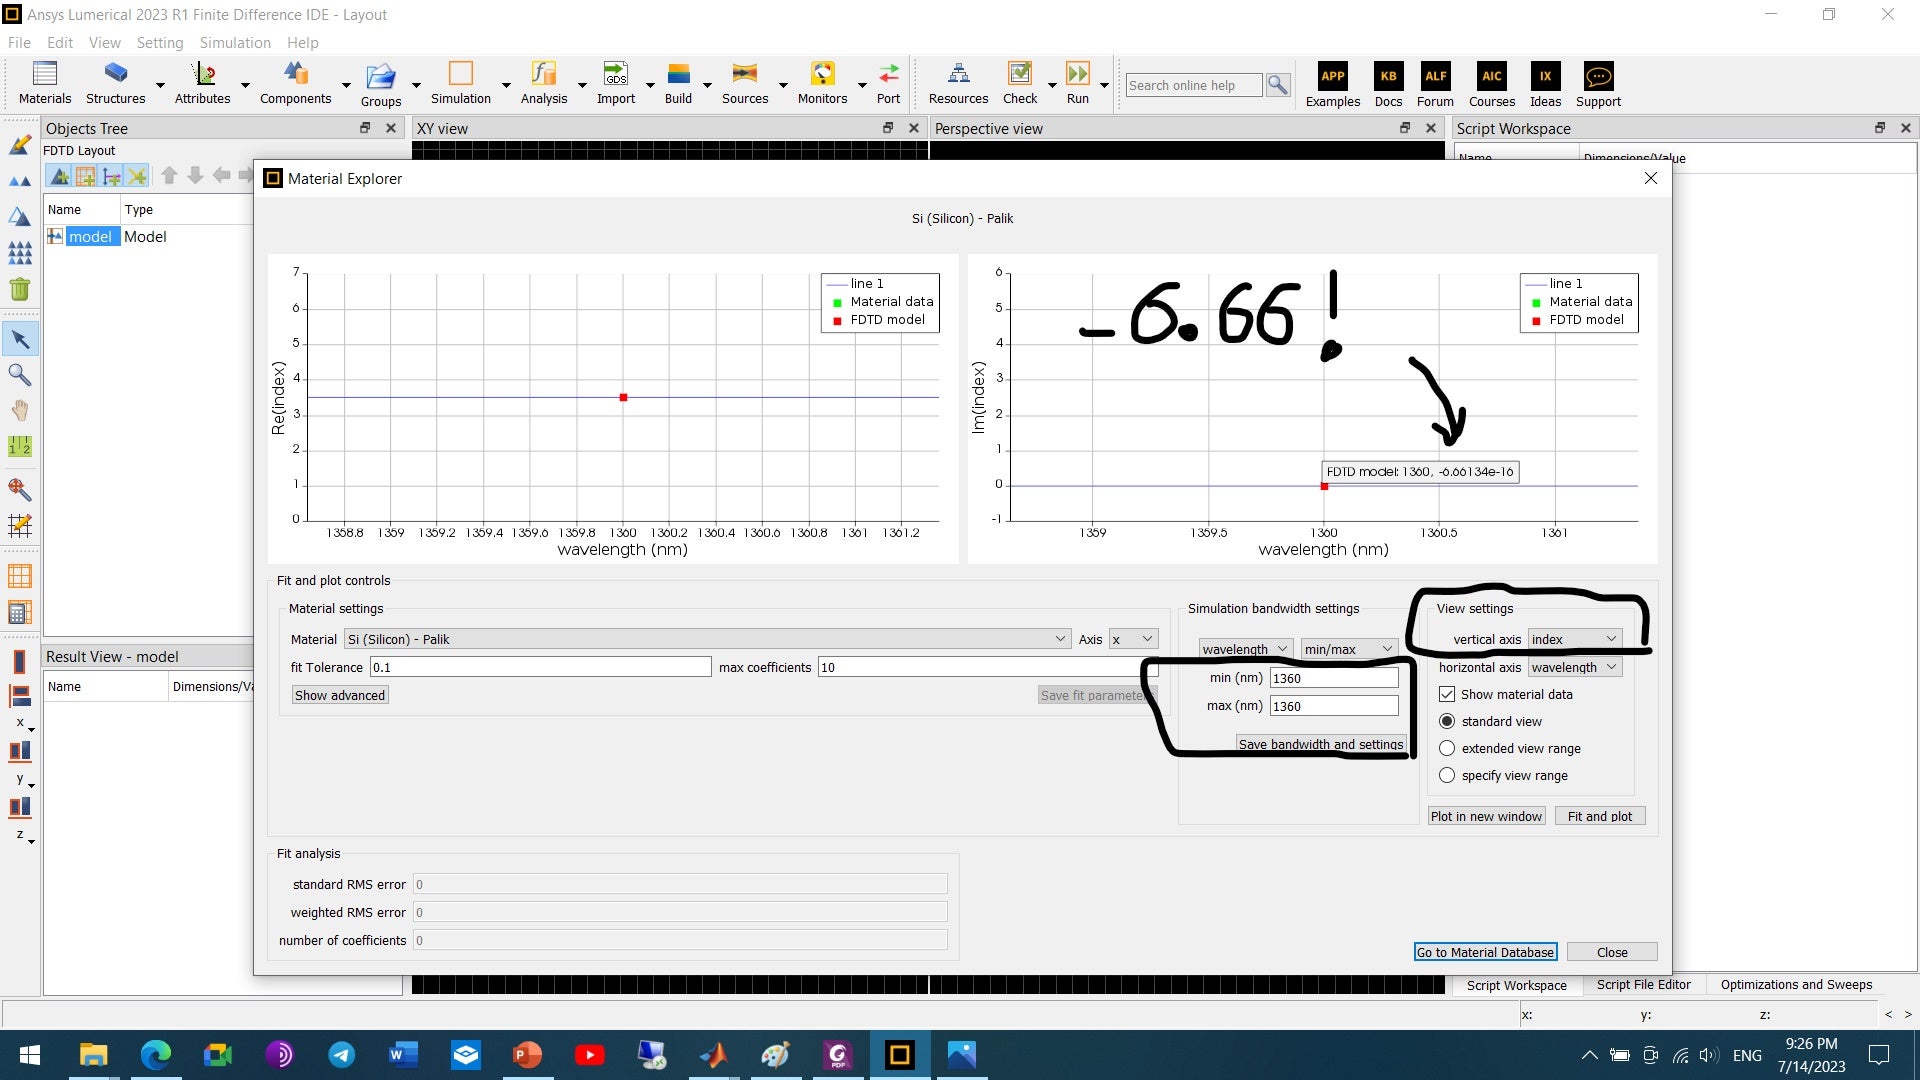1920x1080 pixels.
Task: Select the zoom magnifier tool in the sidebar
Action: tap(19, 375)
